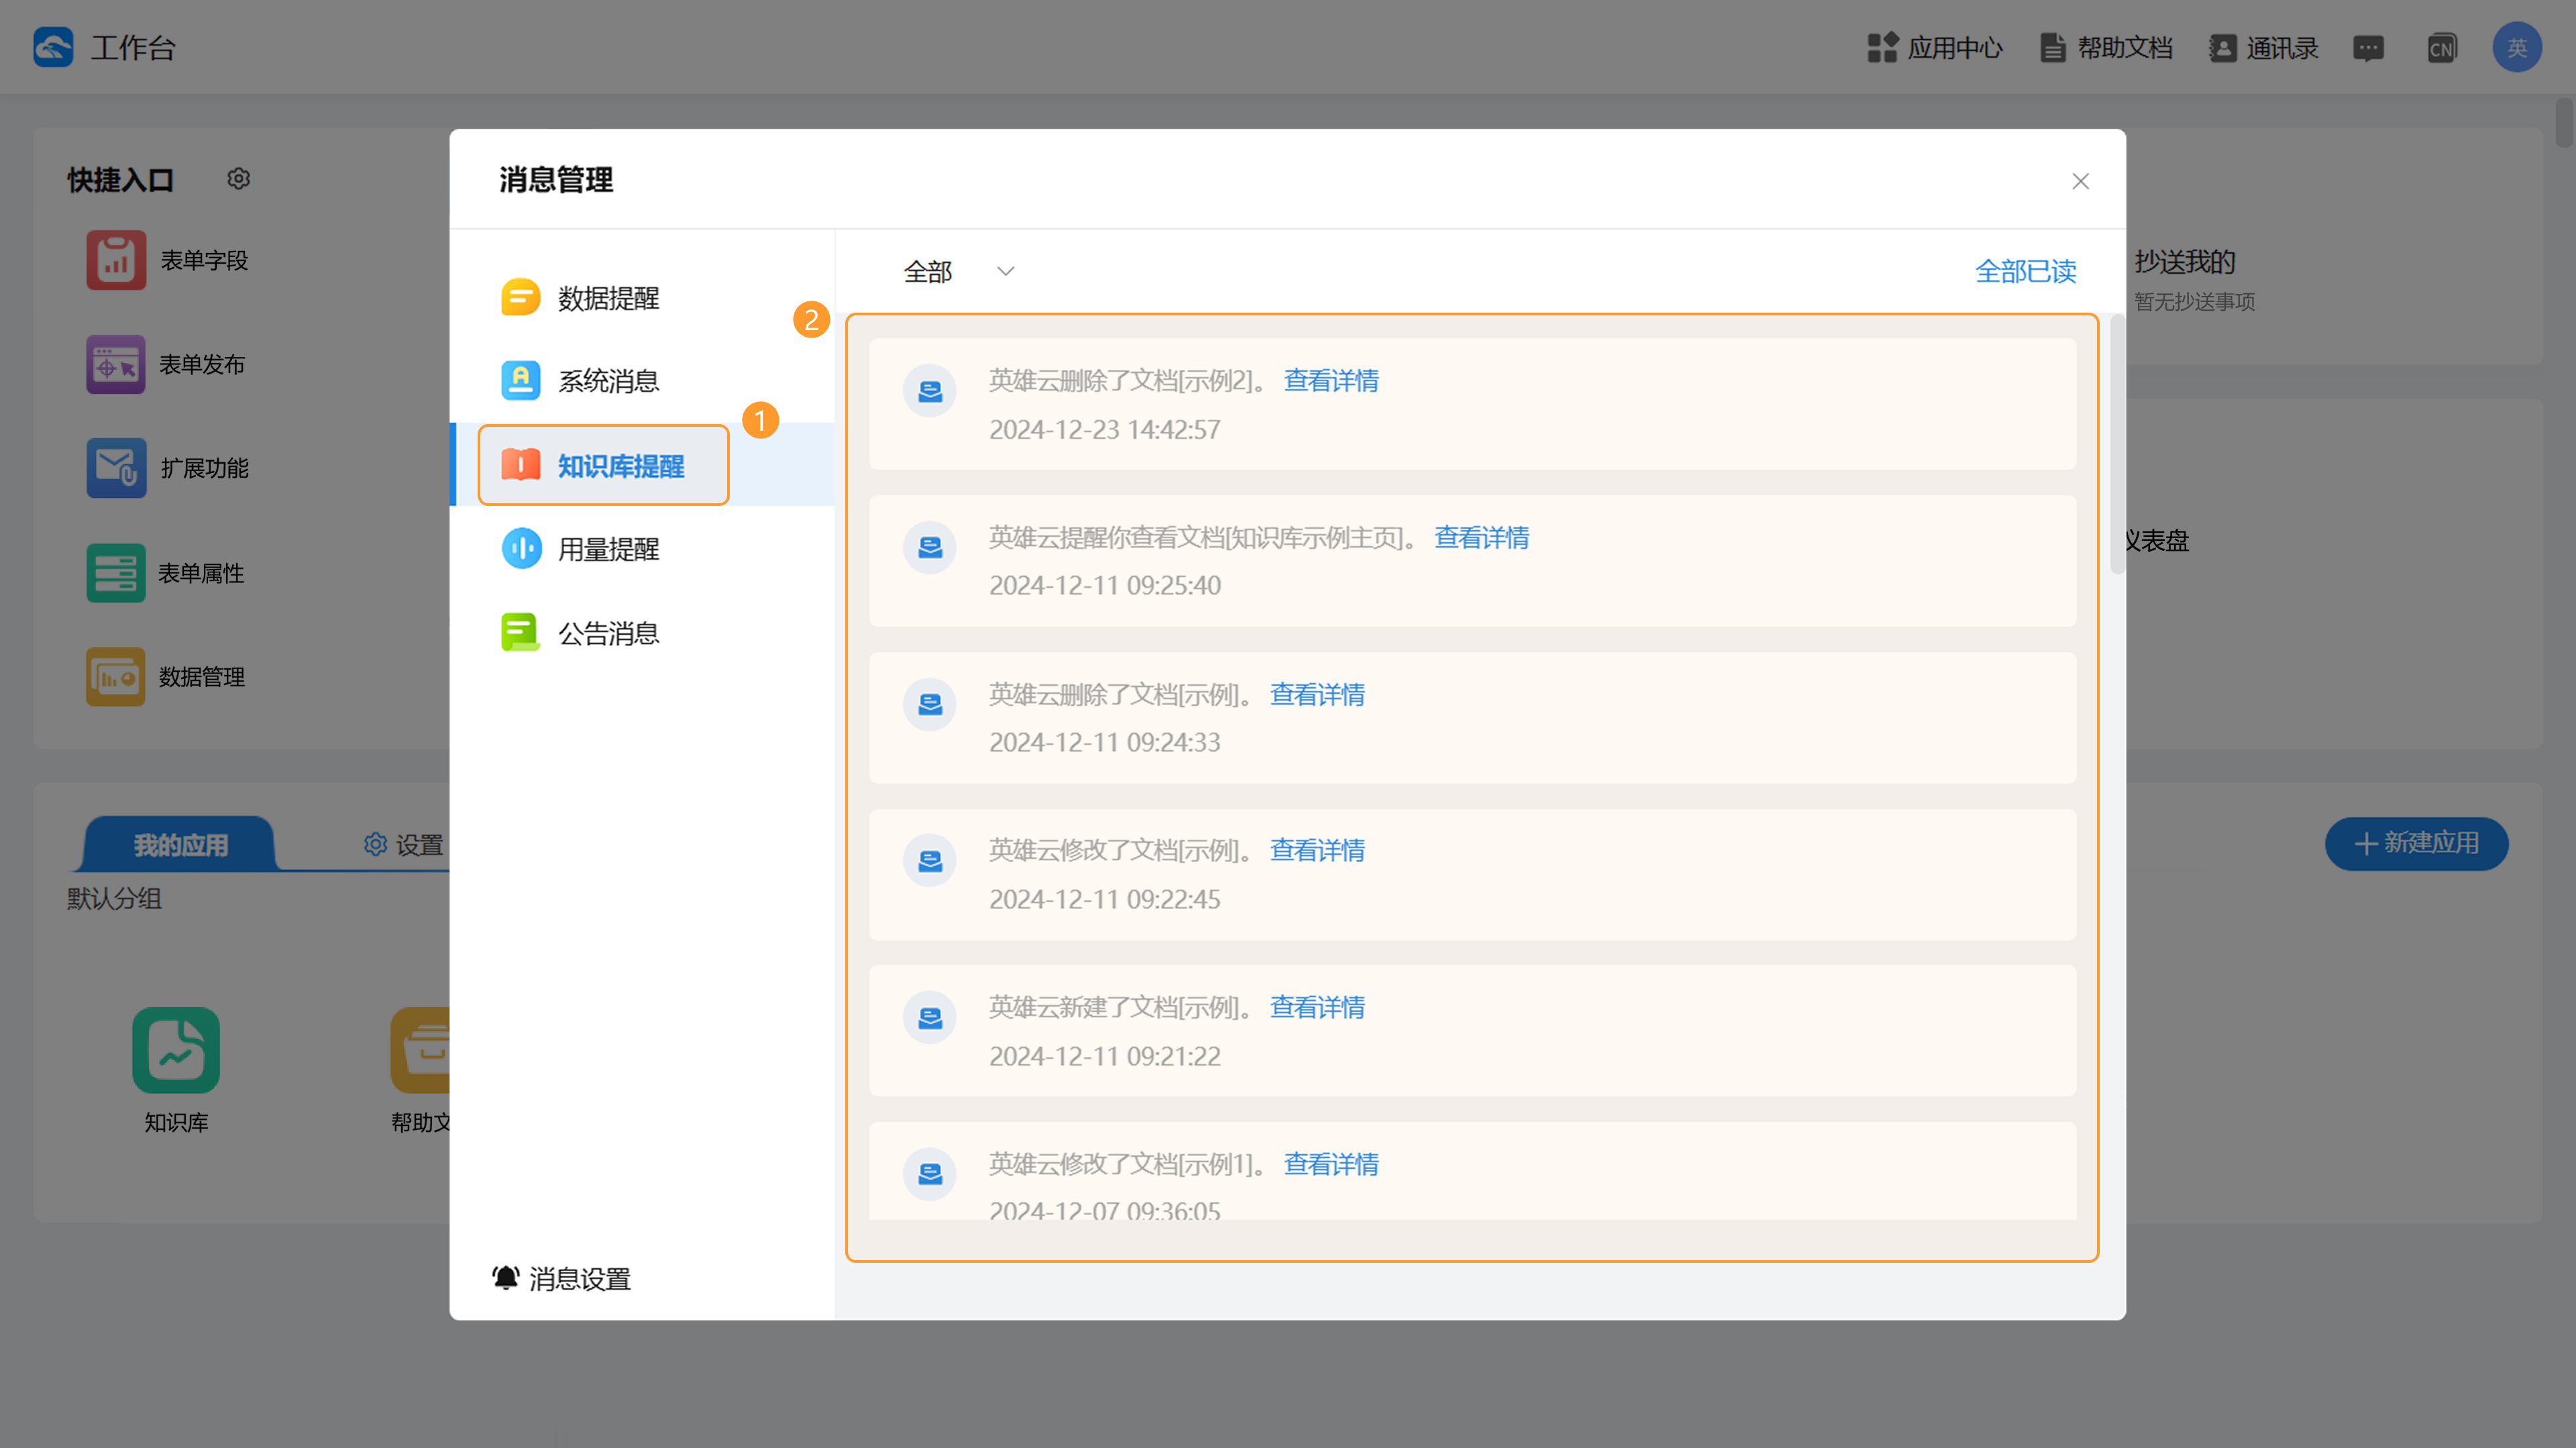The width and height of the screenshot is (2576, 1448).
Task: Open the 知识库 application
Action: pyautogui.click(x=176, y=1071)
